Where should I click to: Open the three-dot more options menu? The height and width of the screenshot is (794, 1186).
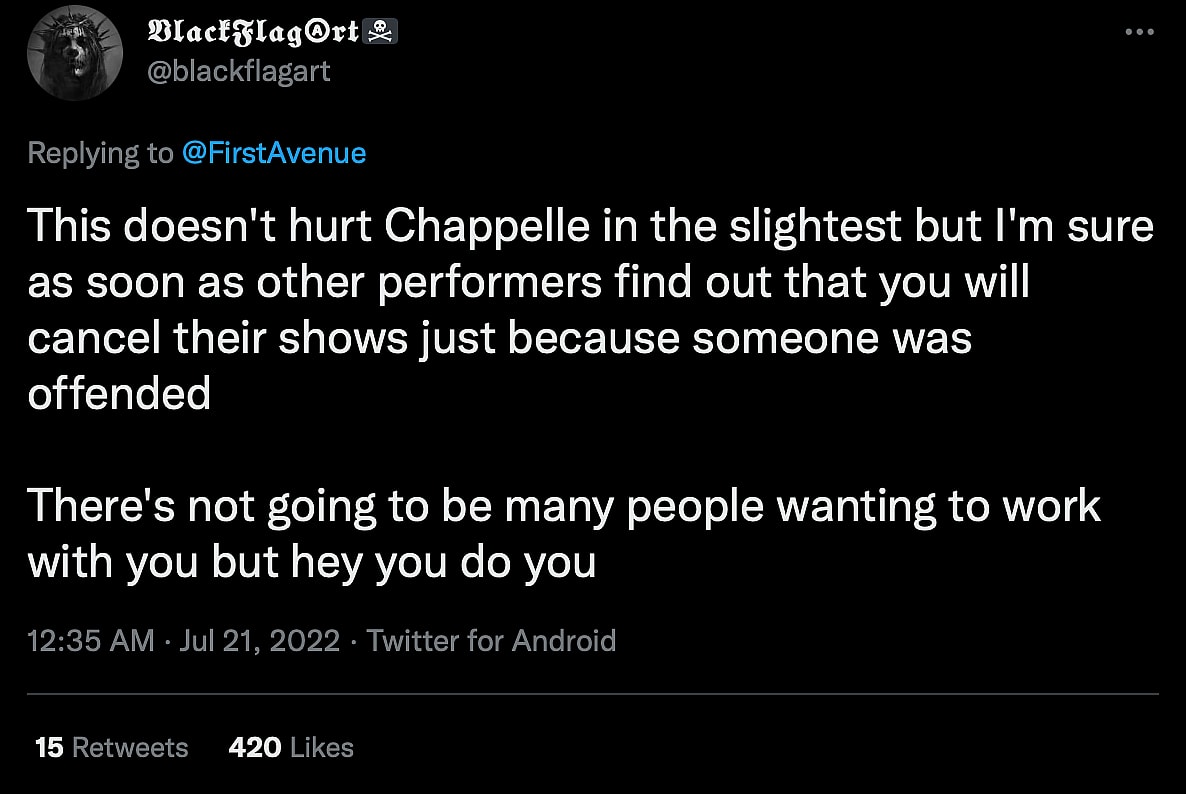pyautogui.click(x=1139, y=32)
